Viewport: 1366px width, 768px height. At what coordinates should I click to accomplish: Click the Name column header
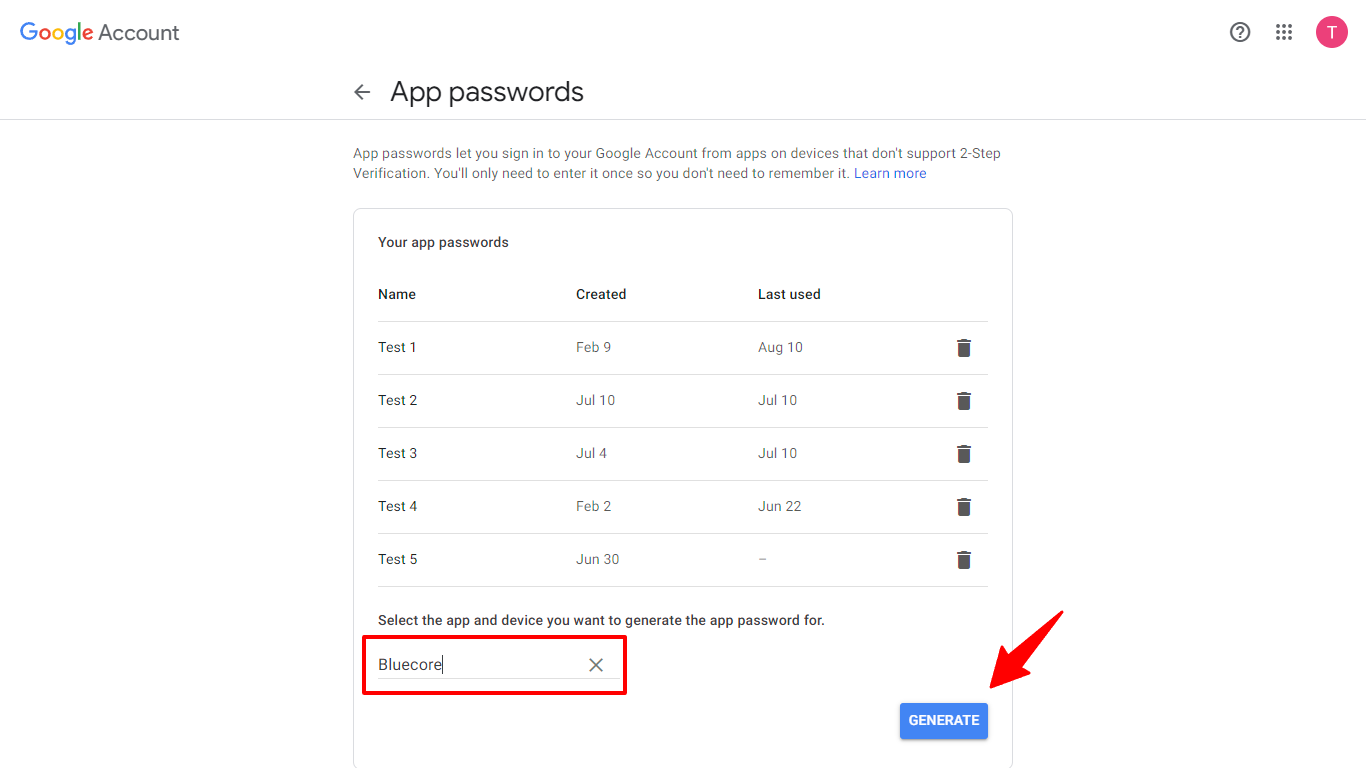pyautogui.click(x=397, y=295)
